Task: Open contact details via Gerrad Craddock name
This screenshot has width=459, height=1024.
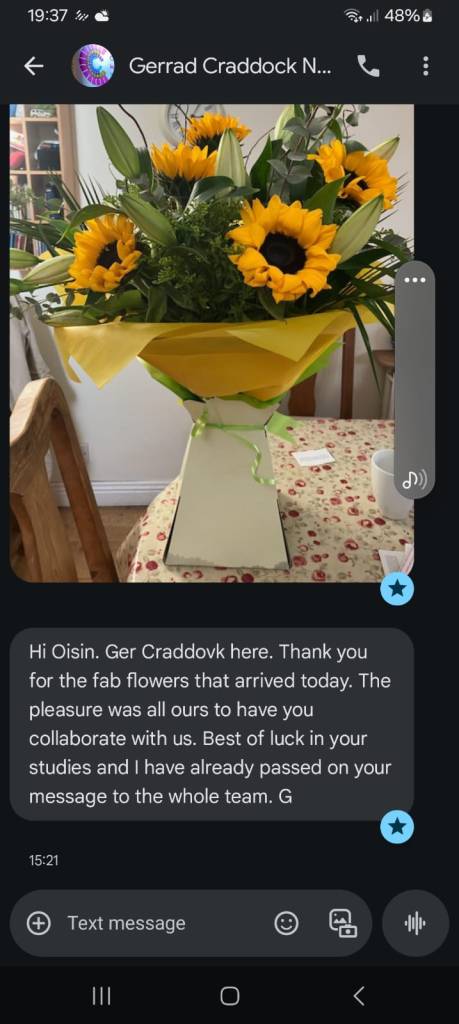Action: coord(230,66)
